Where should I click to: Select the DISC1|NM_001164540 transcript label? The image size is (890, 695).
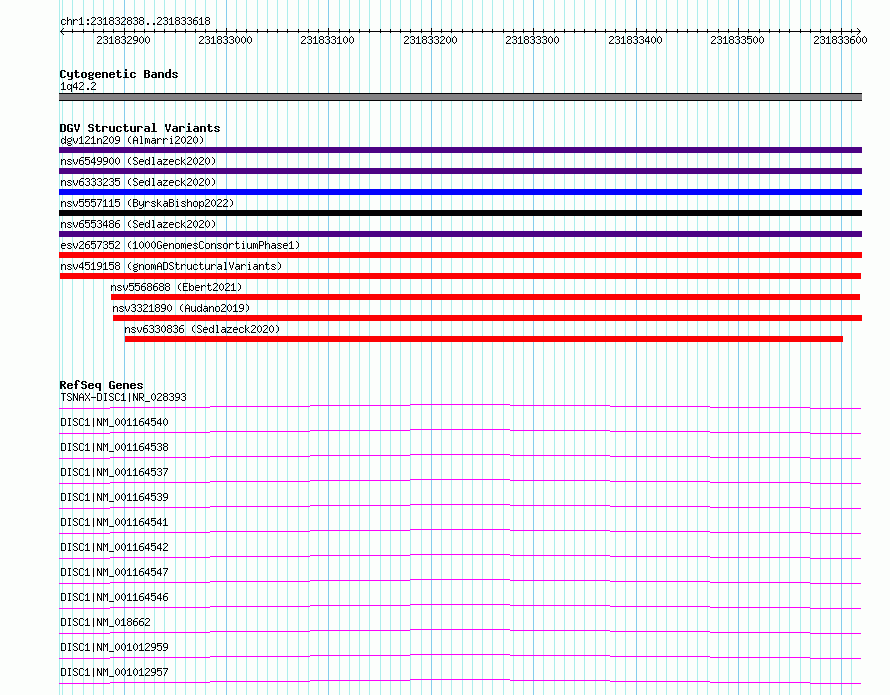[x=114, y=422]
